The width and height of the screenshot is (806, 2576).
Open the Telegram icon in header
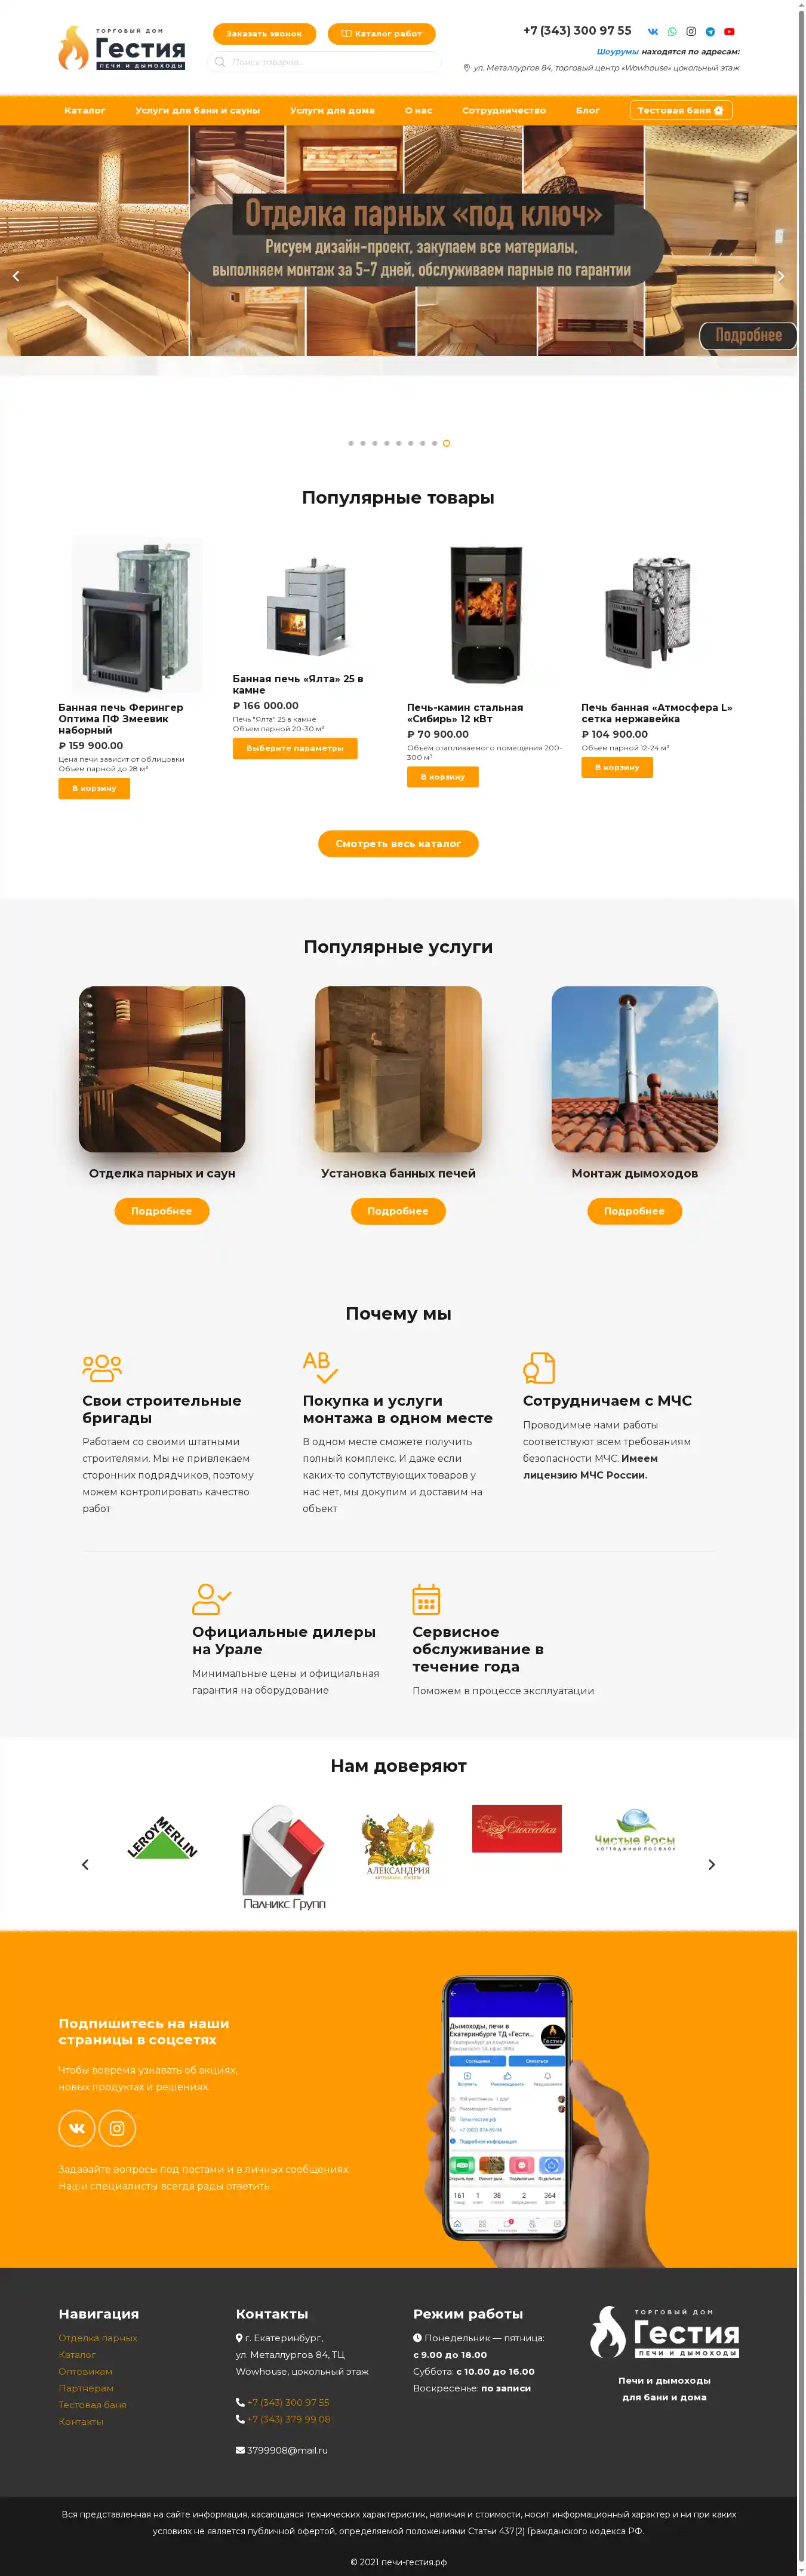[710, 31]
